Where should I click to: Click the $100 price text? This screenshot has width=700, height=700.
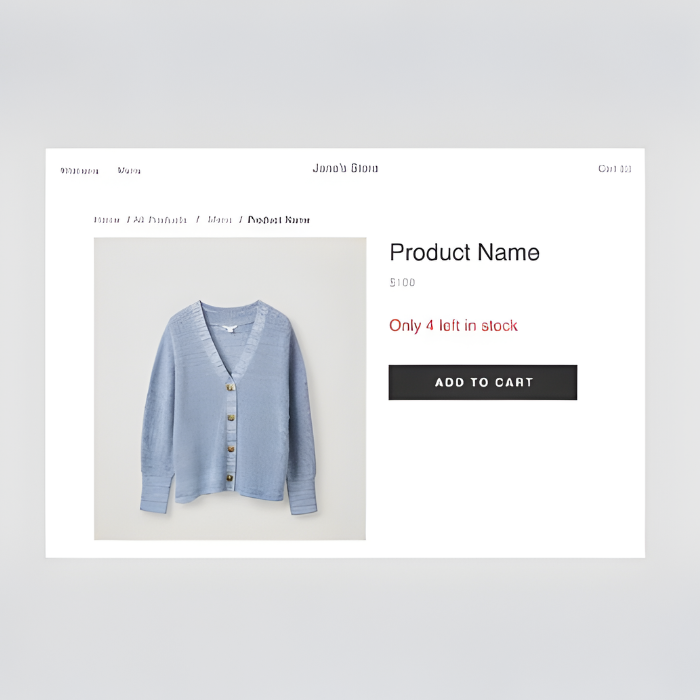coord(402,282)
